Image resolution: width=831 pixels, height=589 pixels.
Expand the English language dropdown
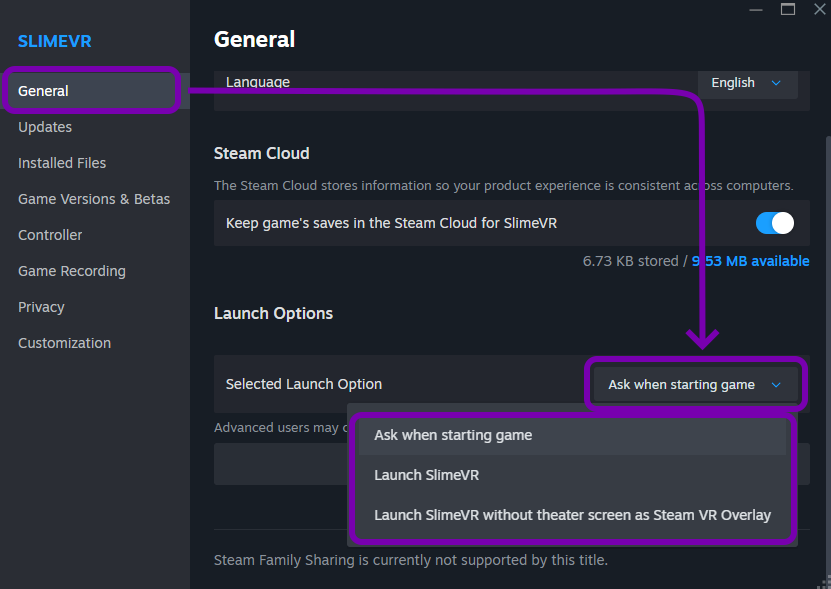[747, 83]
